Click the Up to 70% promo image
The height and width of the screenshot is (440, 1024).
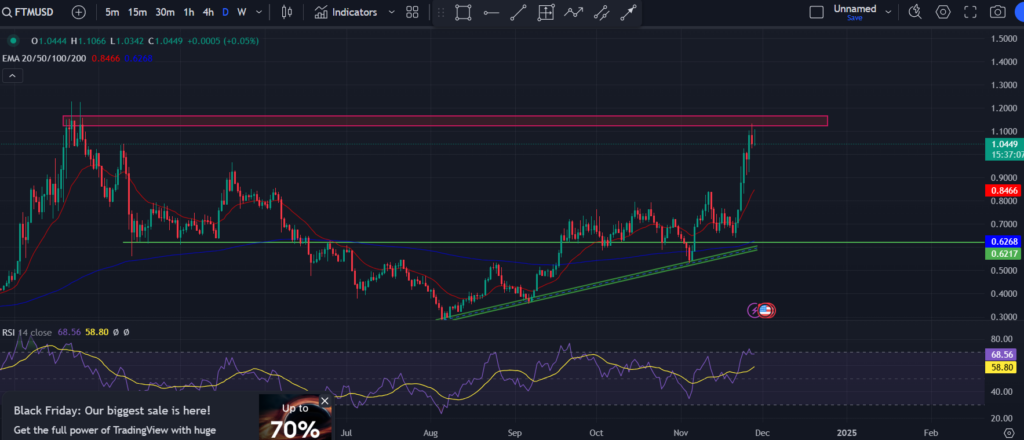295,417
